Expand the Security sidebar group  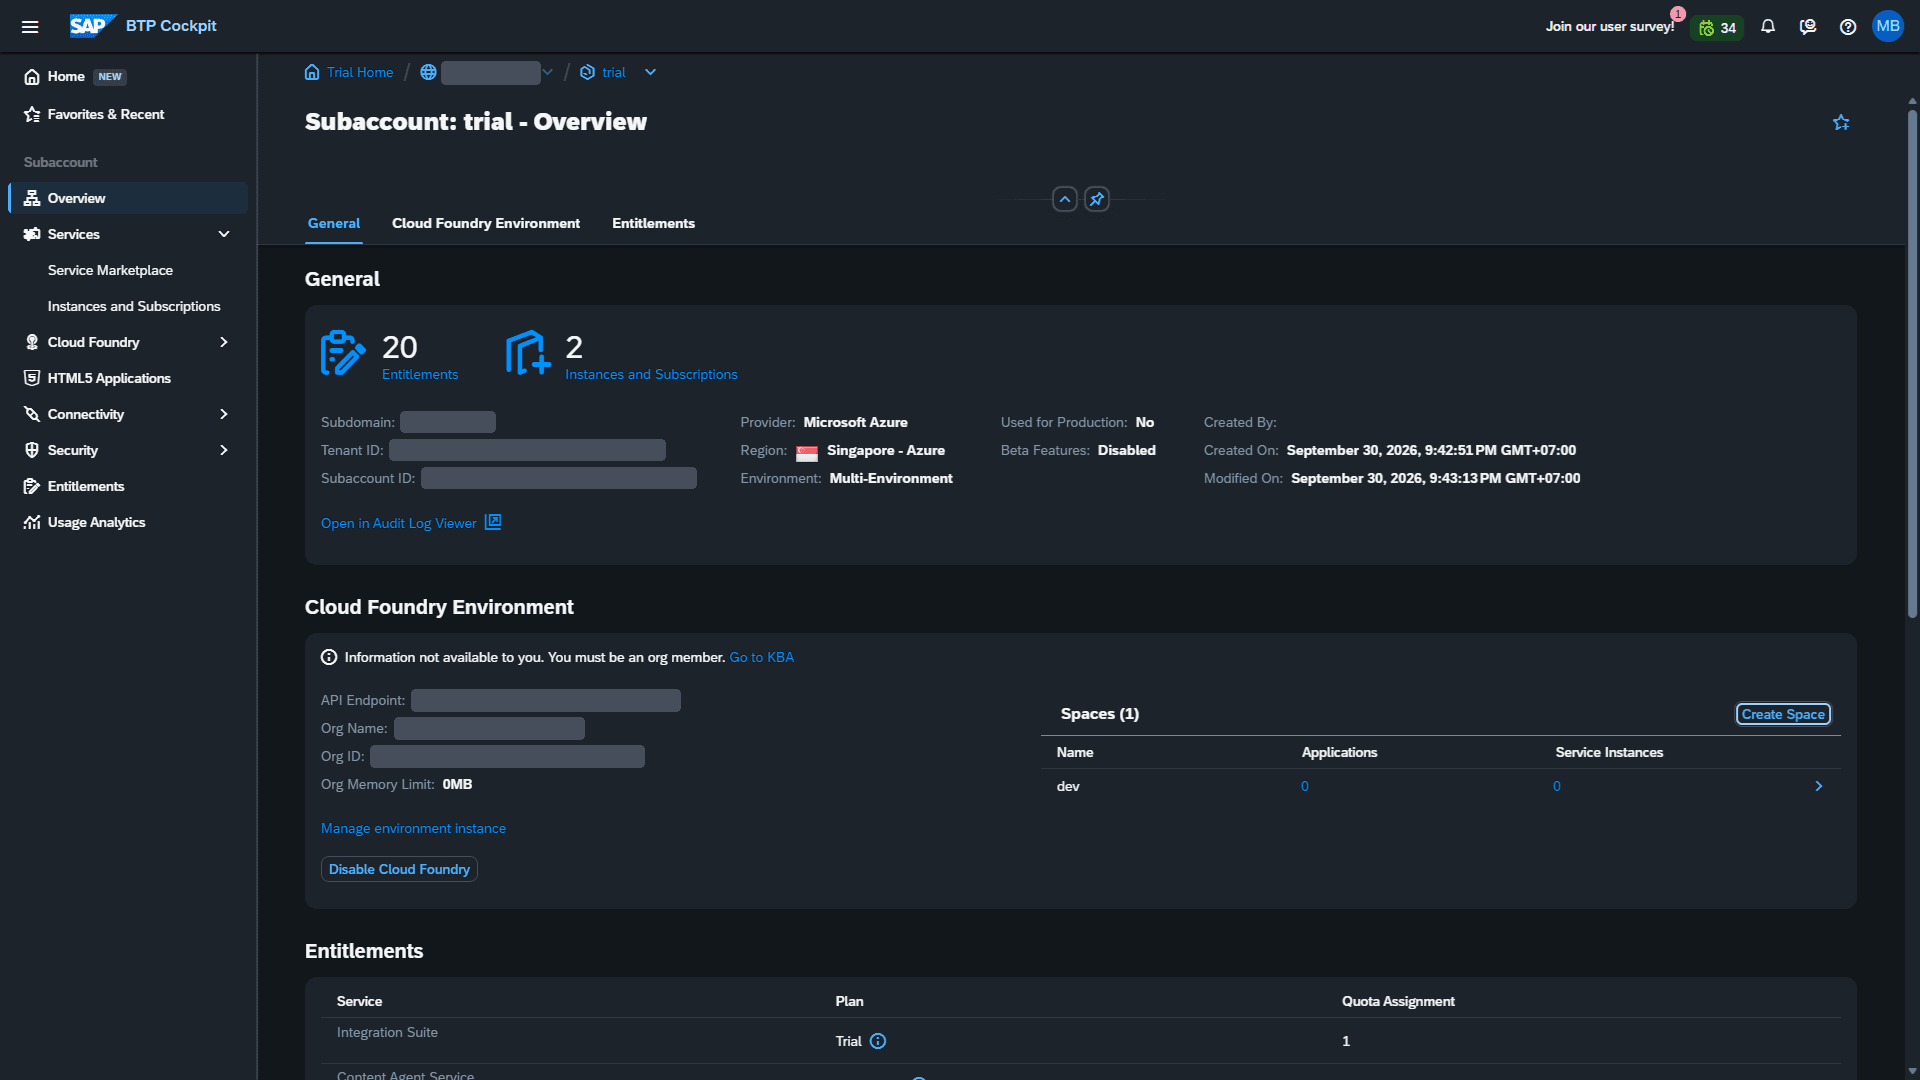click(224, 450)
